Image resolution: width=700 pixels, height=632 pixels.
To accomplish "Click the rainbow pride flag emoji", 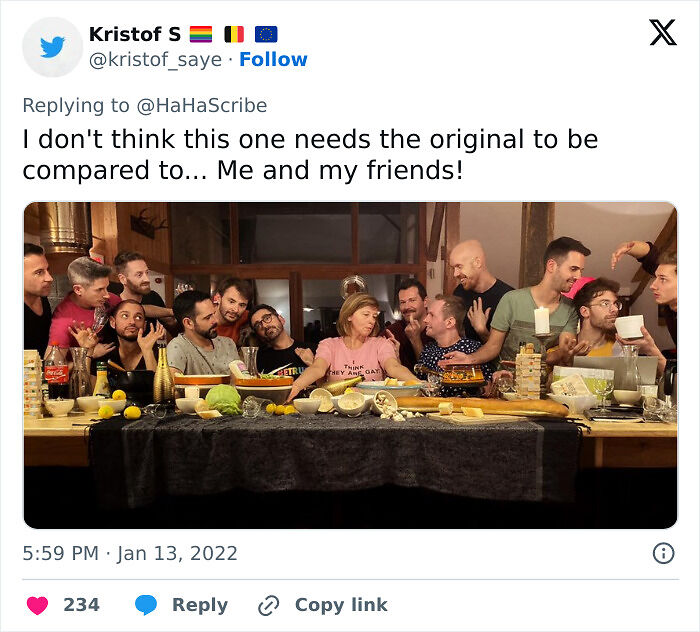I will [201, 34].
